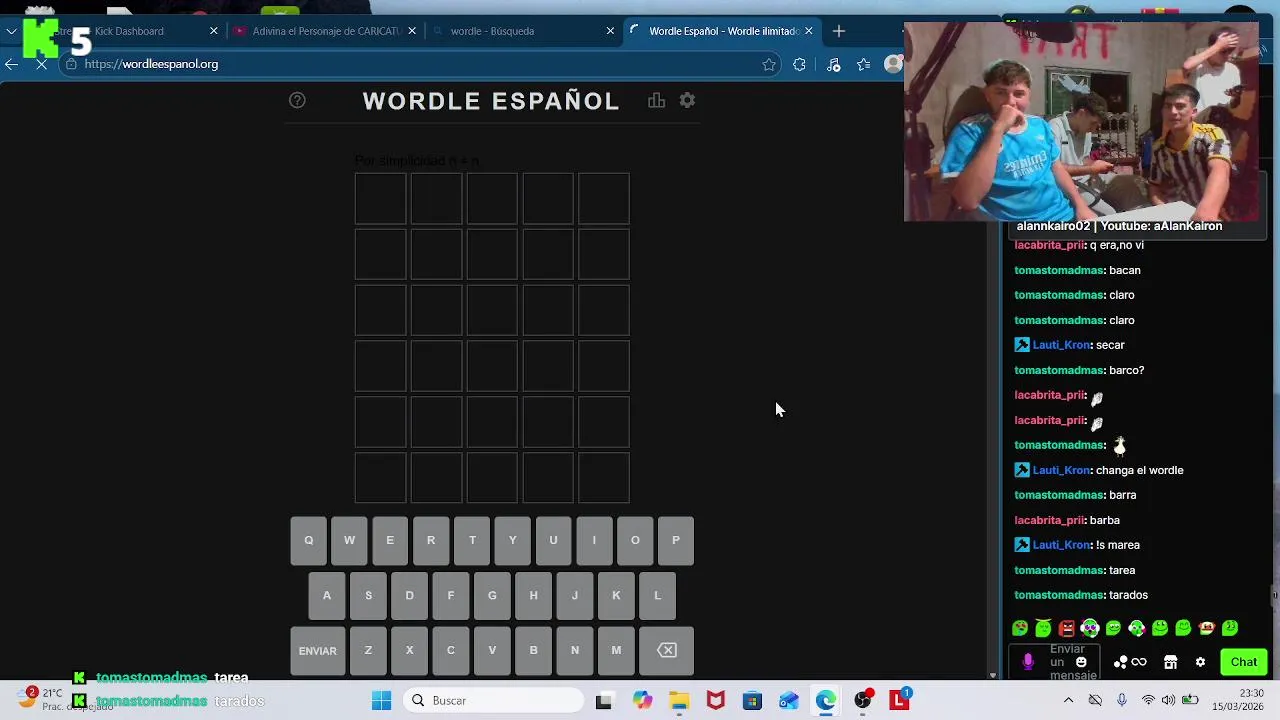The height and width of the screenshot is (720, 1280).
Task: Stop page loading with the X button
Action: (42, 64)
